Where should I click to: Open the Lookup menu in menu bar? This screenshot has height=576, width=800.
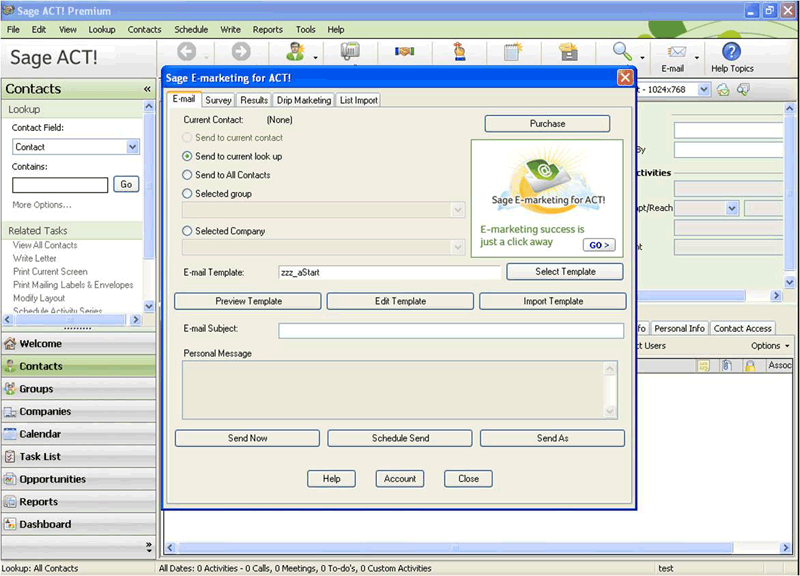tap(102, 30)
